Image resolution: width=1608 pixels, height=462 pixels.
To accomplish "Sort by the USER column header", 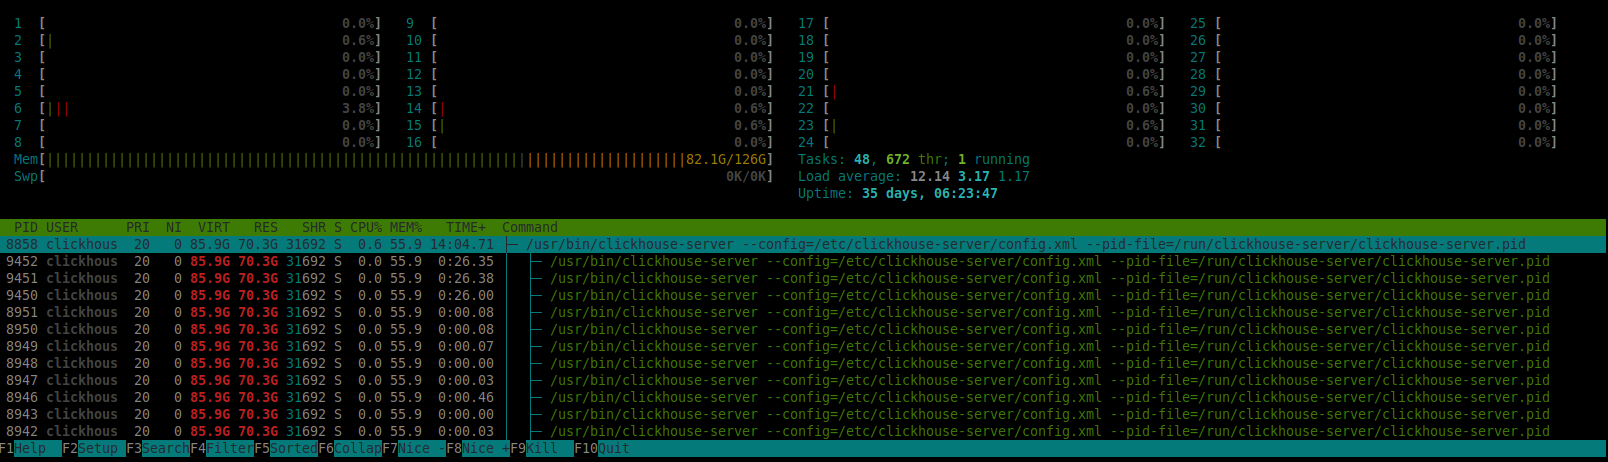I will pos(62,227).
